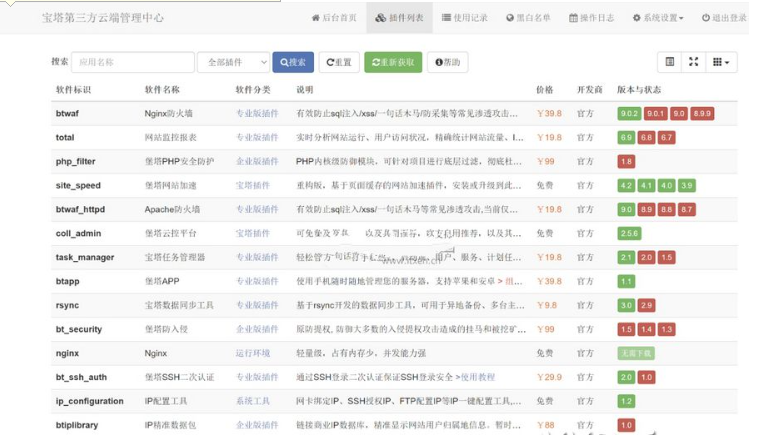Go to 后台首页 in the navbar
The image size is (774, 435).
pos(334,18)
